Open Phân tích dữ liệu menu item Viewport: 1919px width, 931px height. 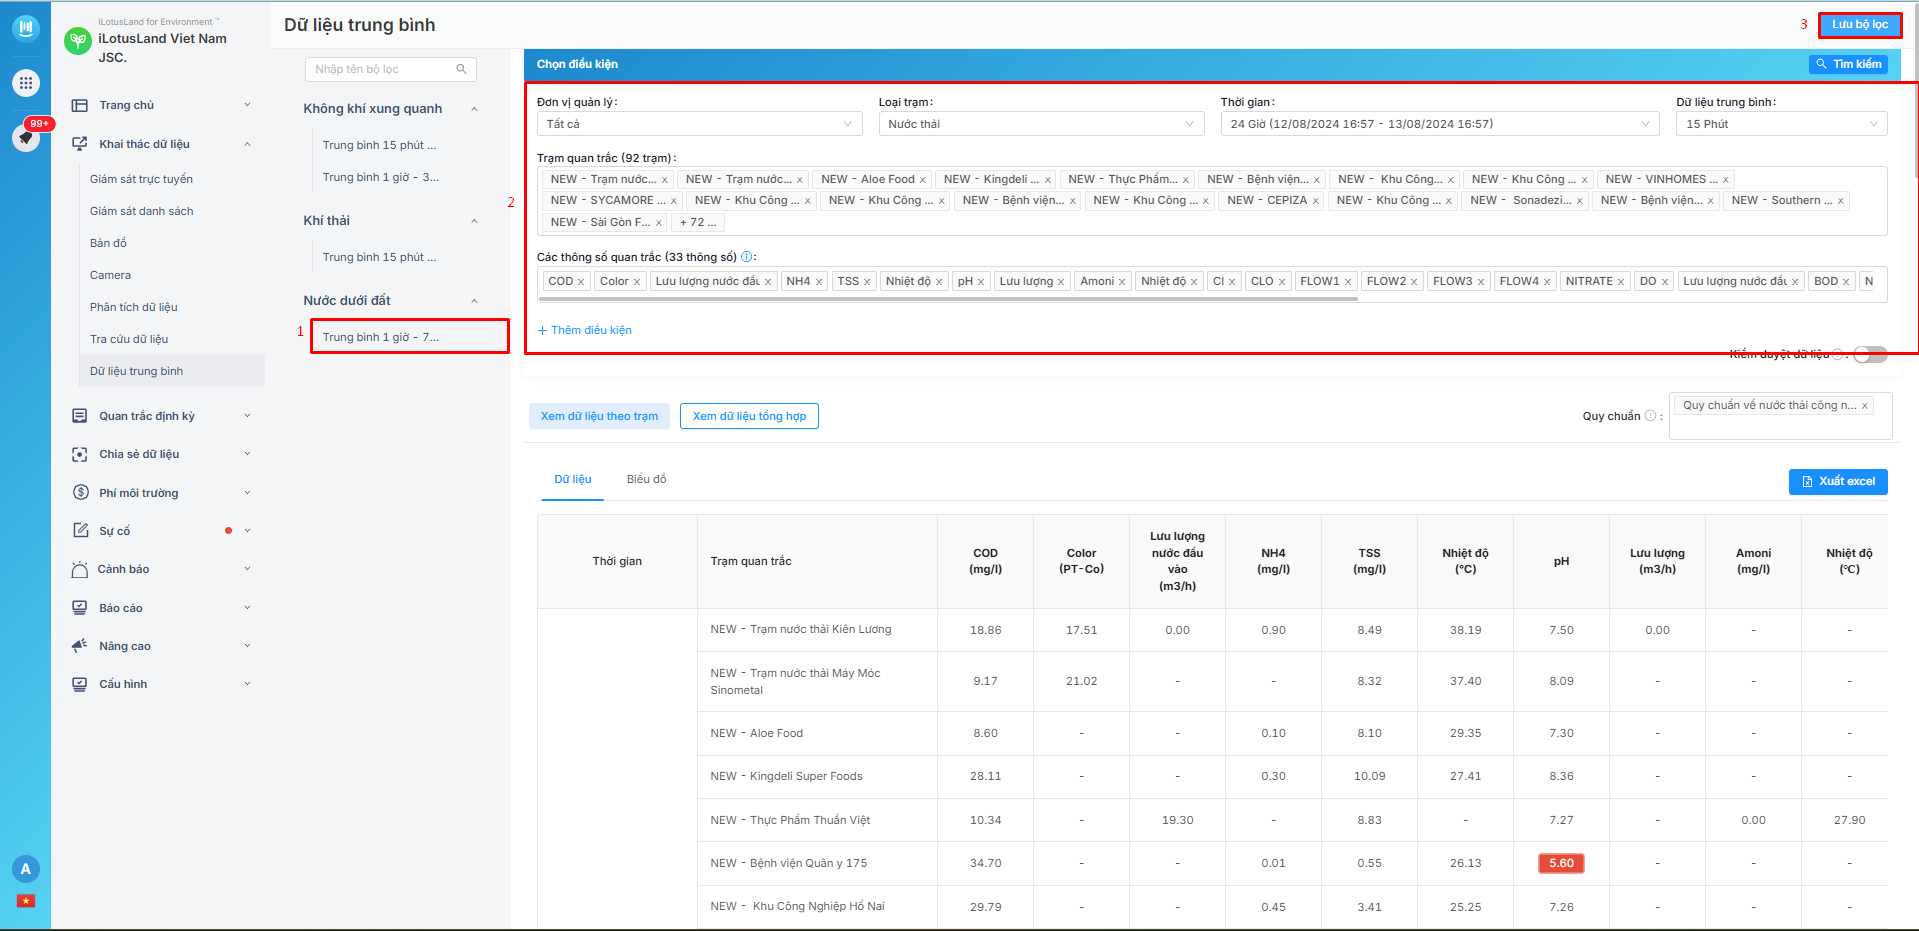tap(133, 307)
